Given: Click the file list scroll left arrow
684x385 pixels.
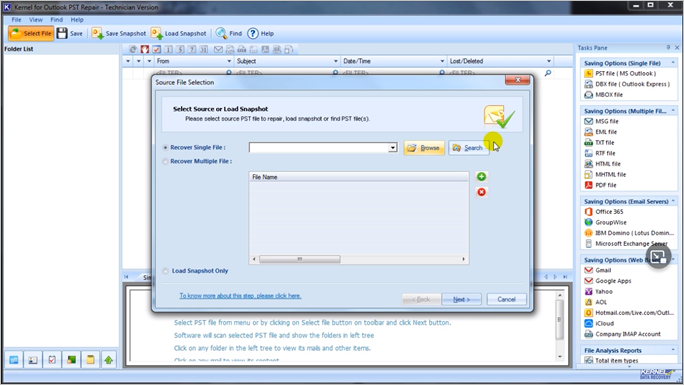Looking at the screenshot, I should tap(254, 259).
